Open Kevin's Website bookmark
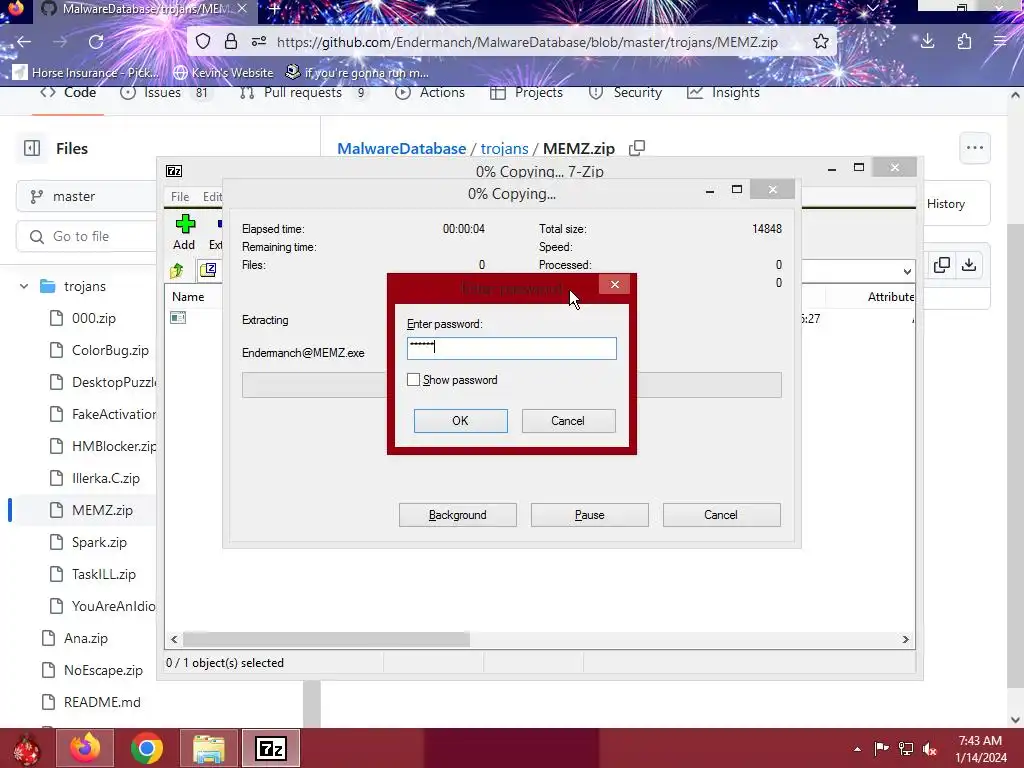Image resolution: width=1024 pixels, height=768 pixels. 223,72
